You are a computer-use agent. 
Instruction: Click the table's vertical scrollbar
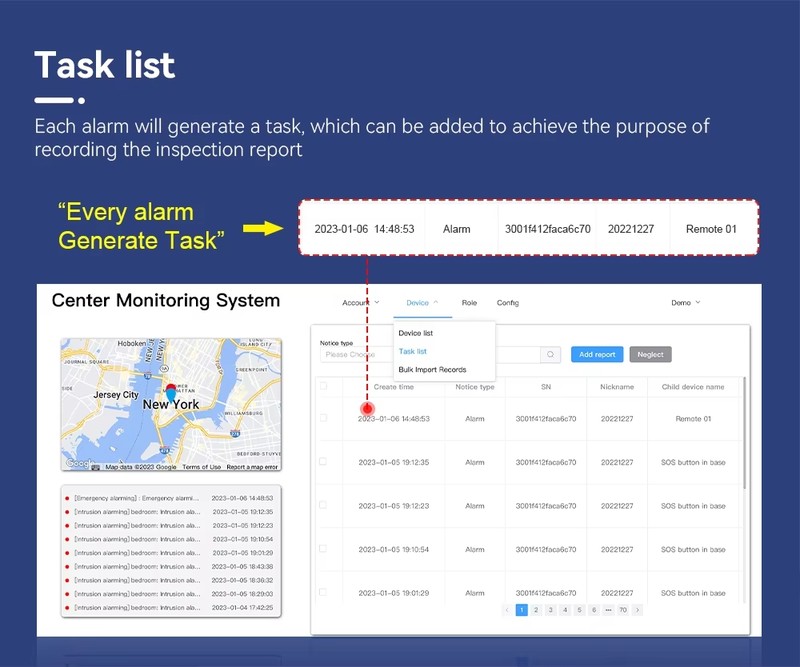click(744, 440)
